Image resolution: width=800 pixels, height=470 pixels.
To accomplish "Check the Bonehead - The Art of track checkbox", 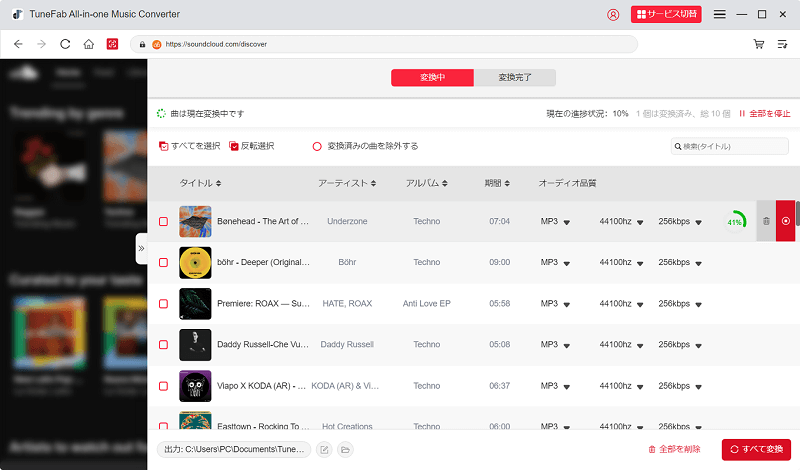I will pyautogui.click(x=163, y=221).
